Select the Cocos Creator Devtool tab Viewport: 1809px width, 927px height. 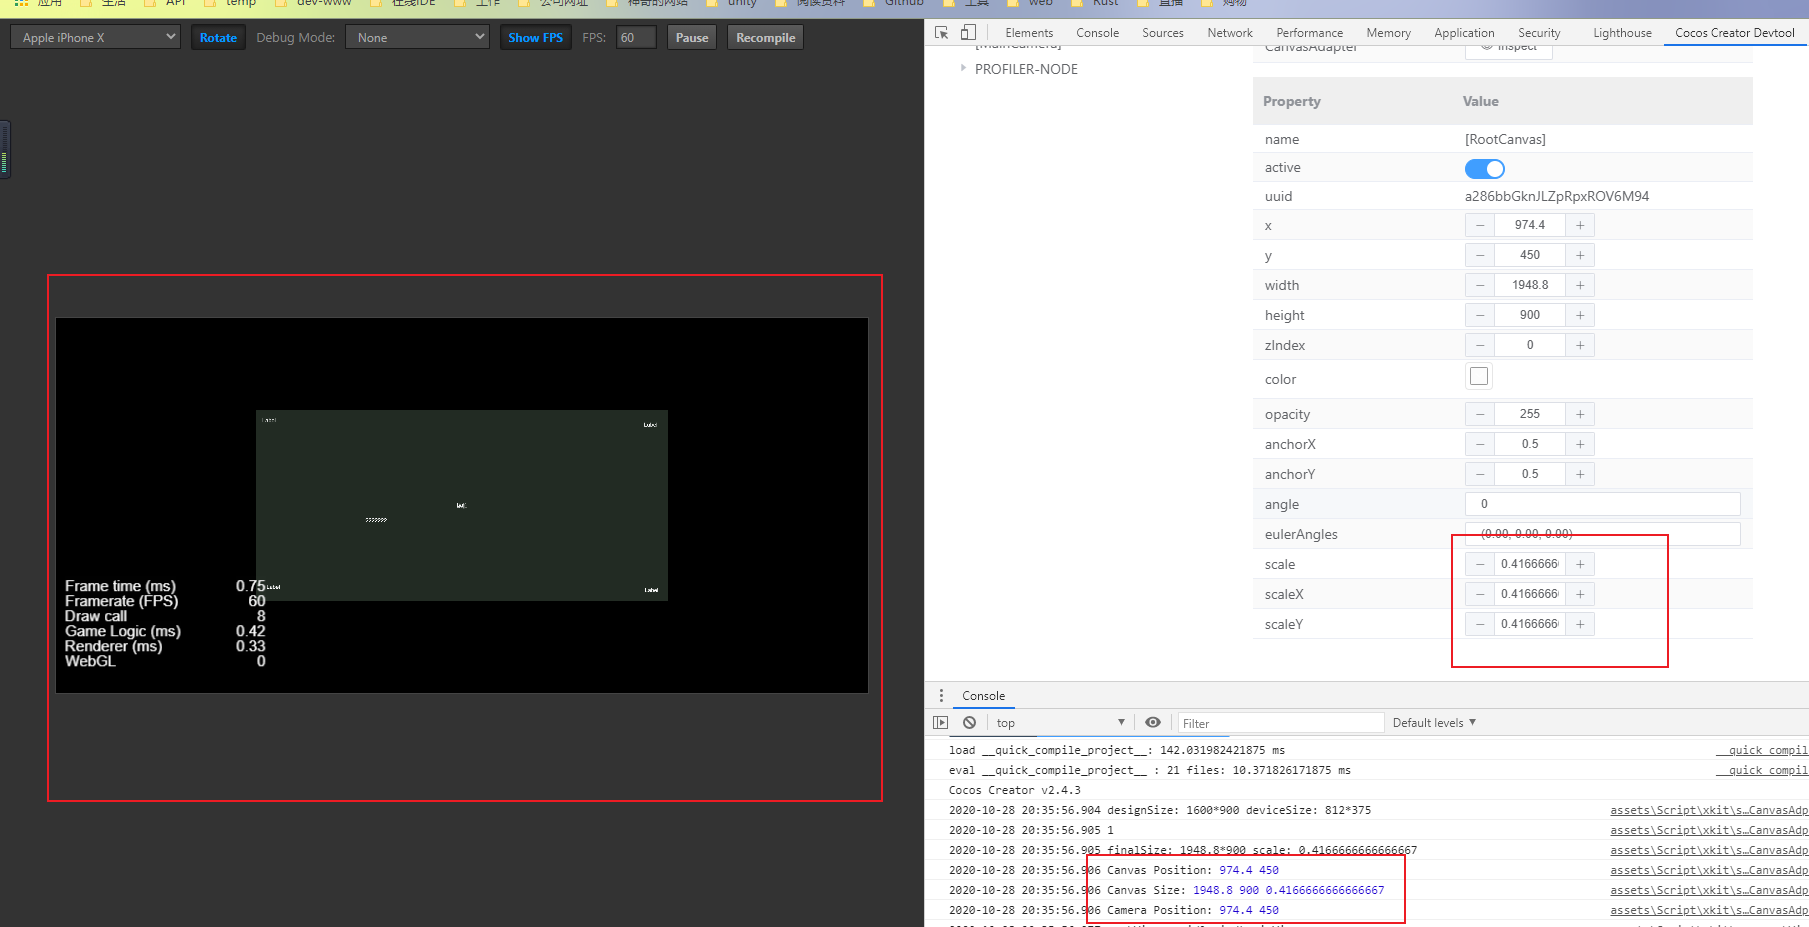1735,33
